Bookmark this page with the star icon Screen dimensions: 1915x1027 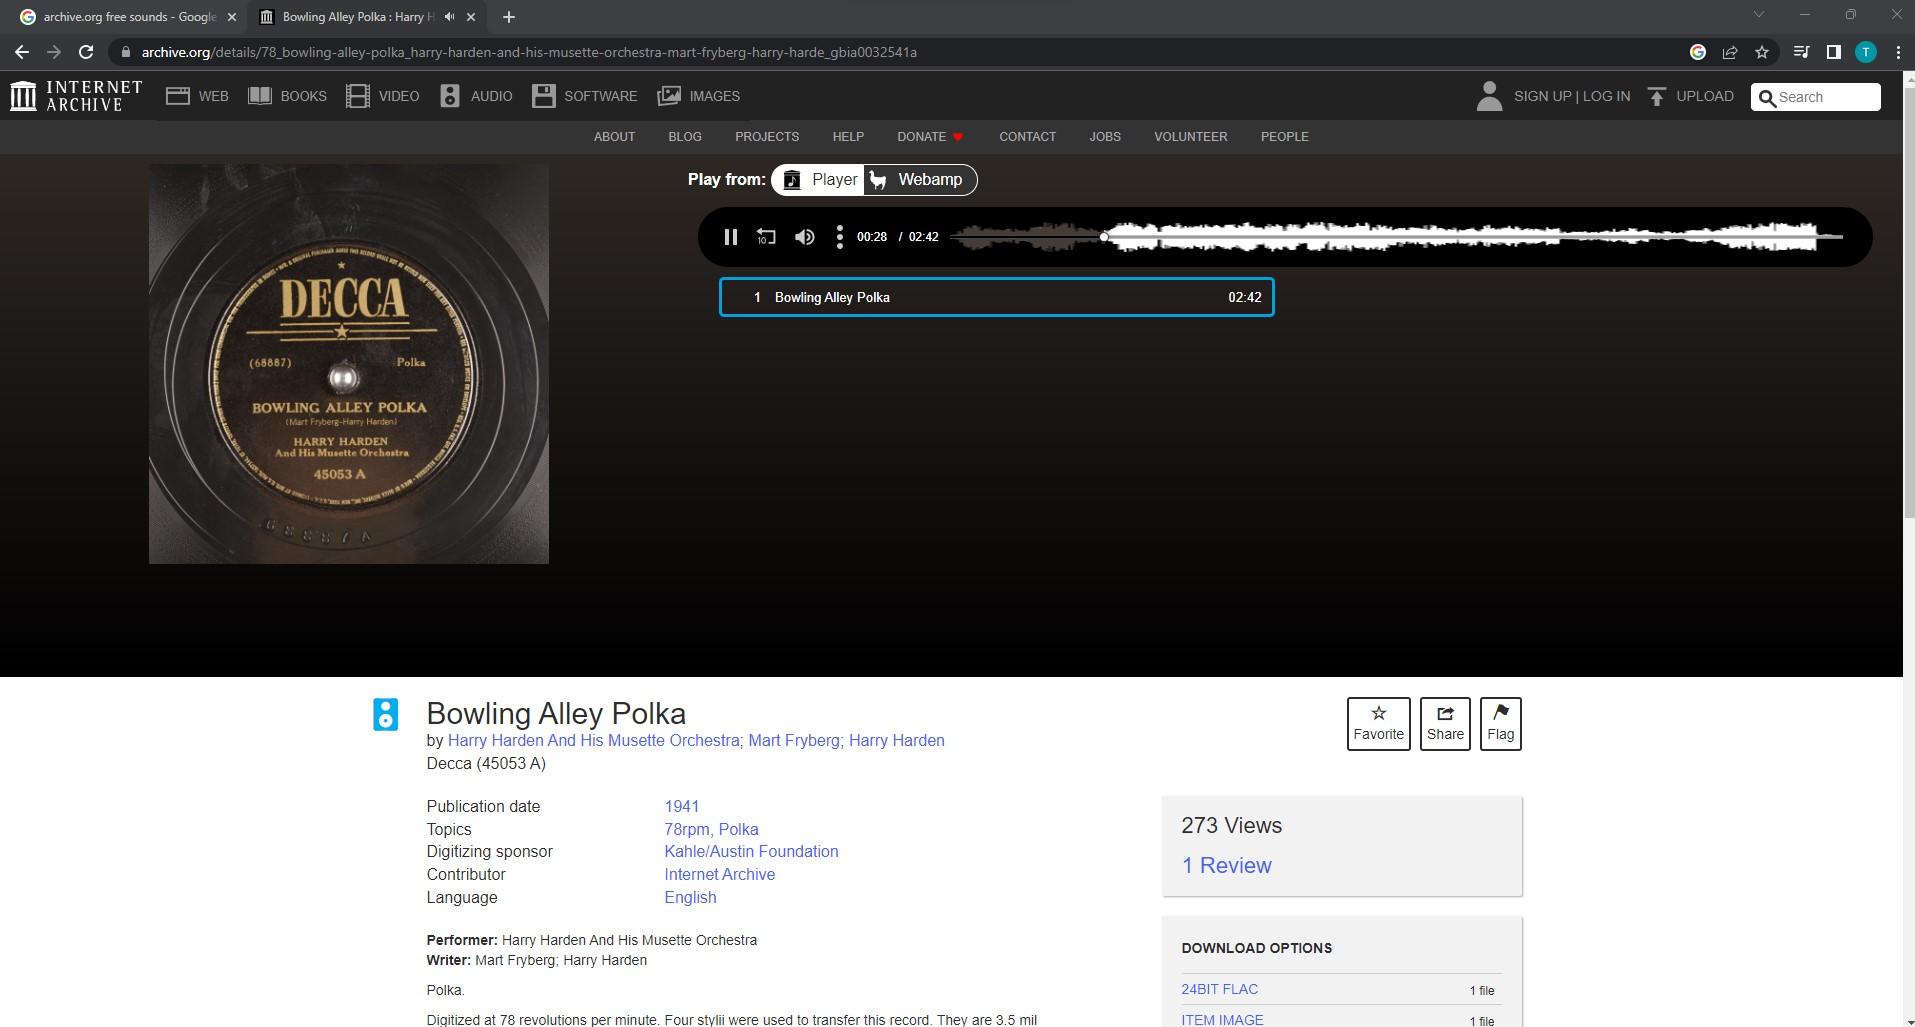click(x=1762, y=52)
